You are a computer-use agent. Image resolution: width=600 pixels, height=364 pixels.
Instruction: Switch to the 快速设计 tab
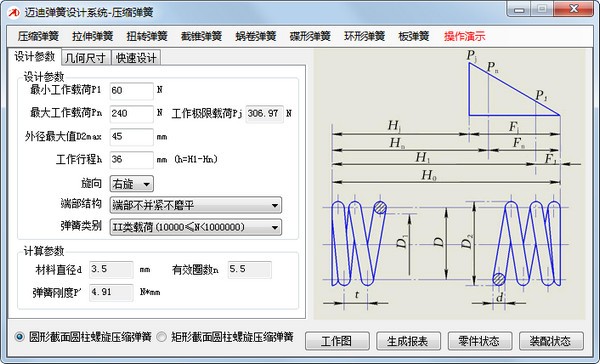[136, 58]
